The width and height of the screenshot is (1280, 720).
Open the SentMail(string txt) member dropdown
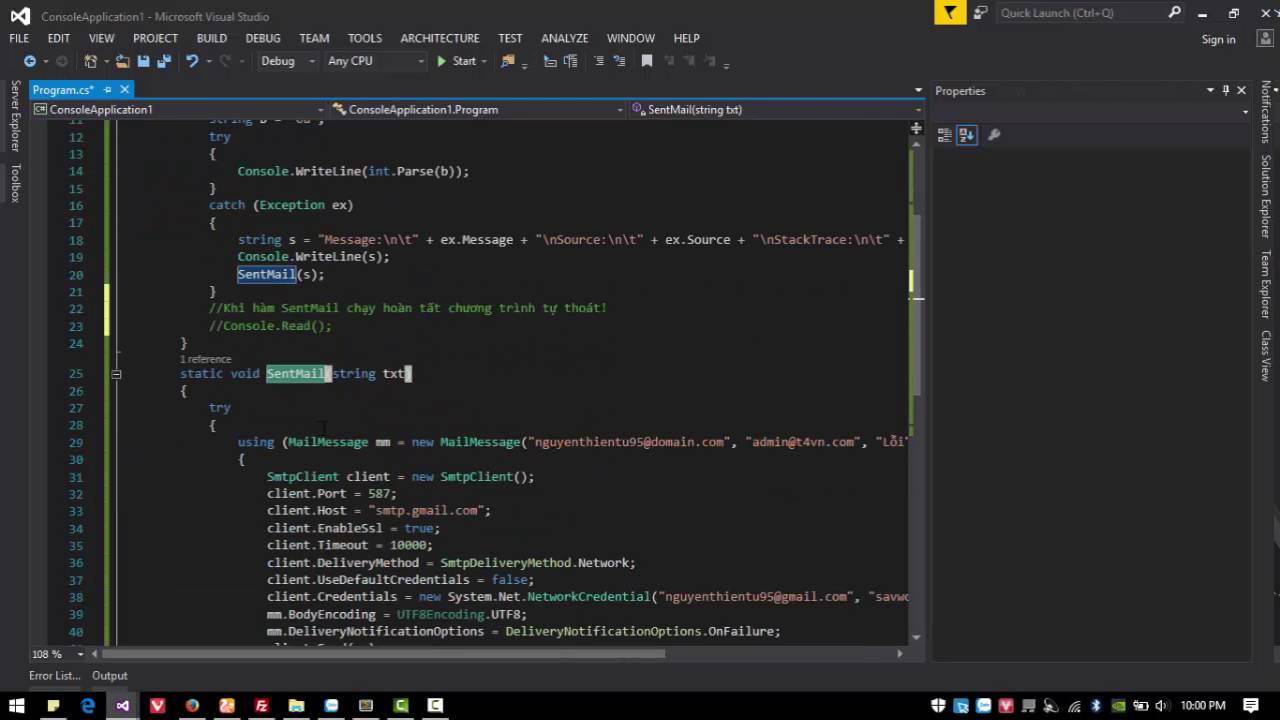[x=917, y=110]
